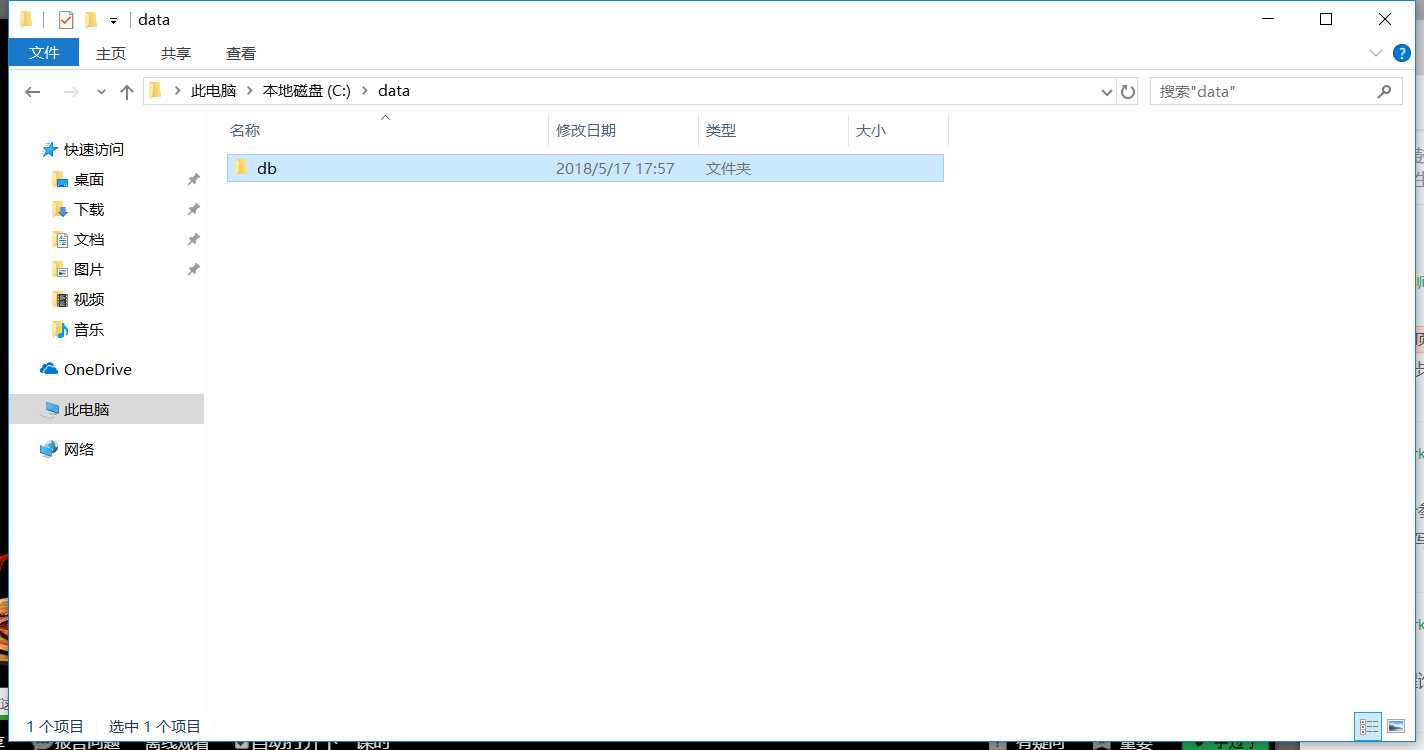Viewport: 1424px width, 750px height.
Task: Open 图片 in the navigation pane
Action: click(x=89, y=269)
